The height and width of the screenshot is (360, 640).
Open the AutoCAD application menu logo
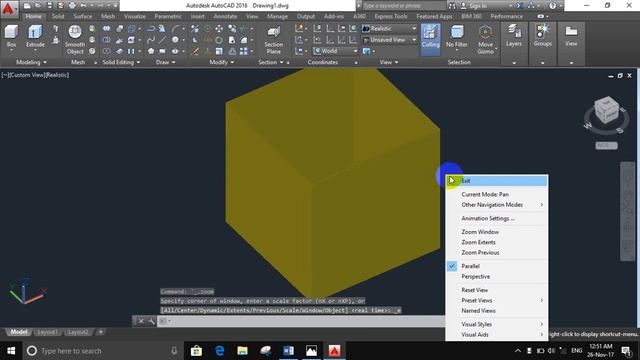8,9
